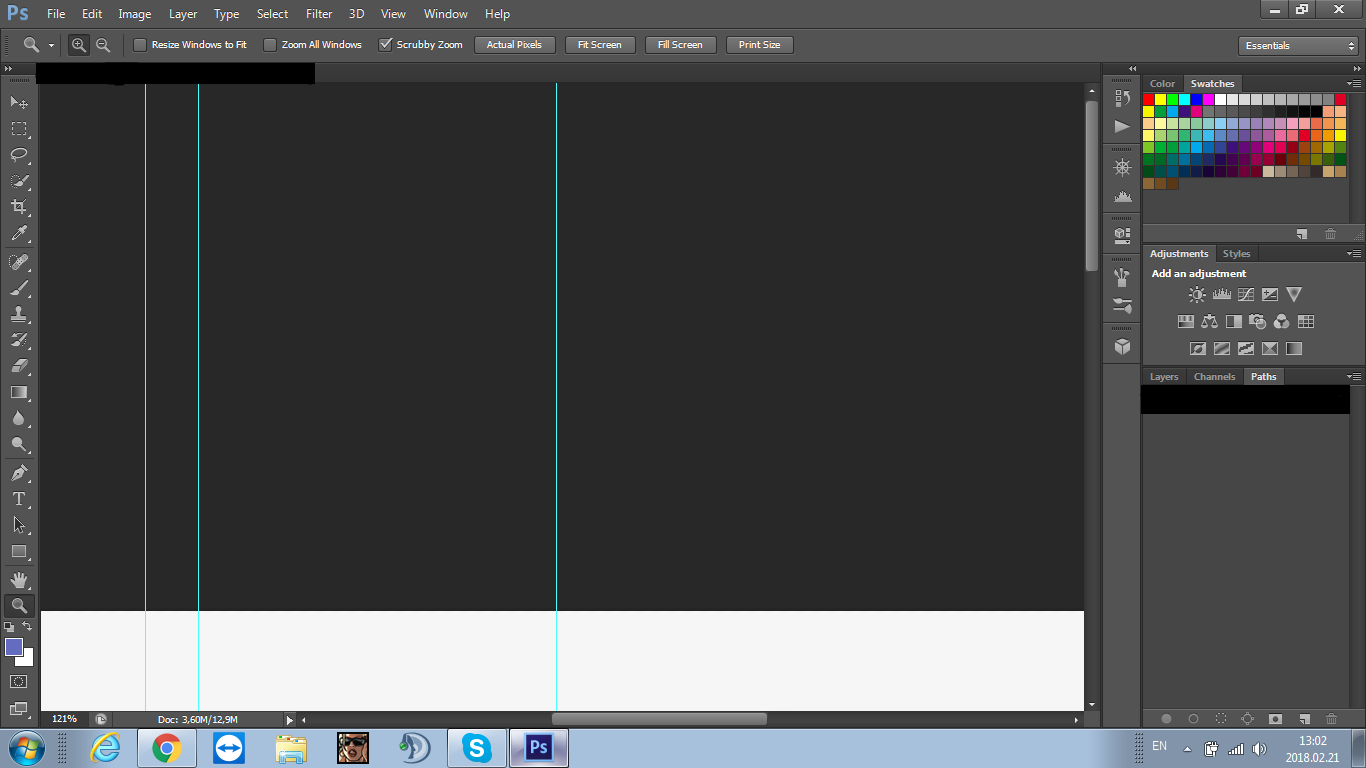This screenshot has width=1366, height=768.
Task: Select the Dodge tool
Action: (x=19, y=444)
